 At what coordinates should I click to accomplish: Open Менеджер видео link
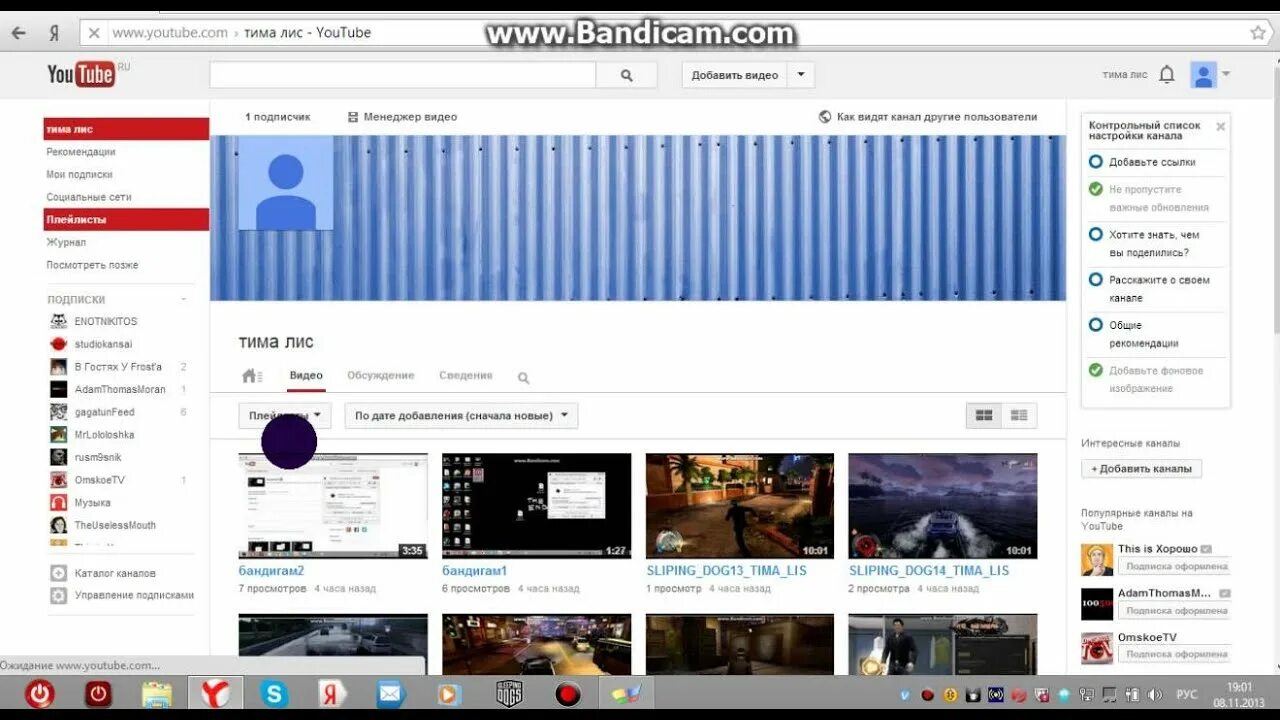click(402, 117)
